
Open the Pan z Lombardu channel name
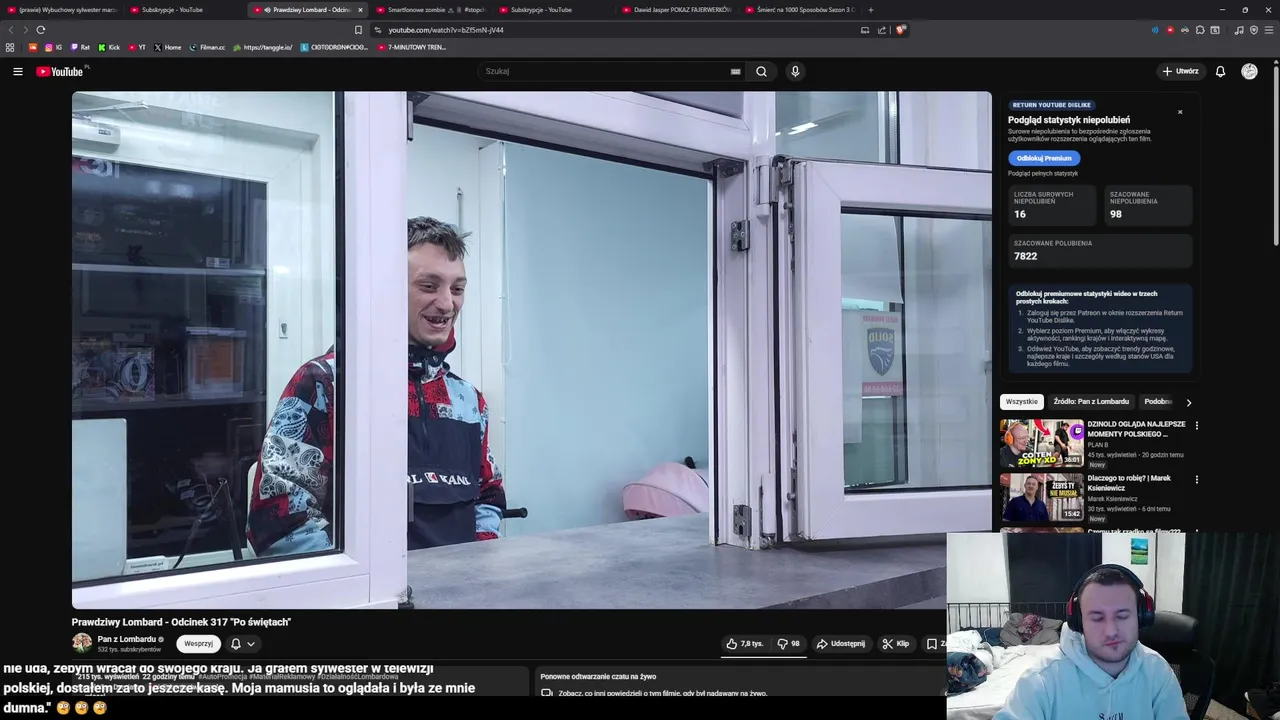(x=127, y=639)
